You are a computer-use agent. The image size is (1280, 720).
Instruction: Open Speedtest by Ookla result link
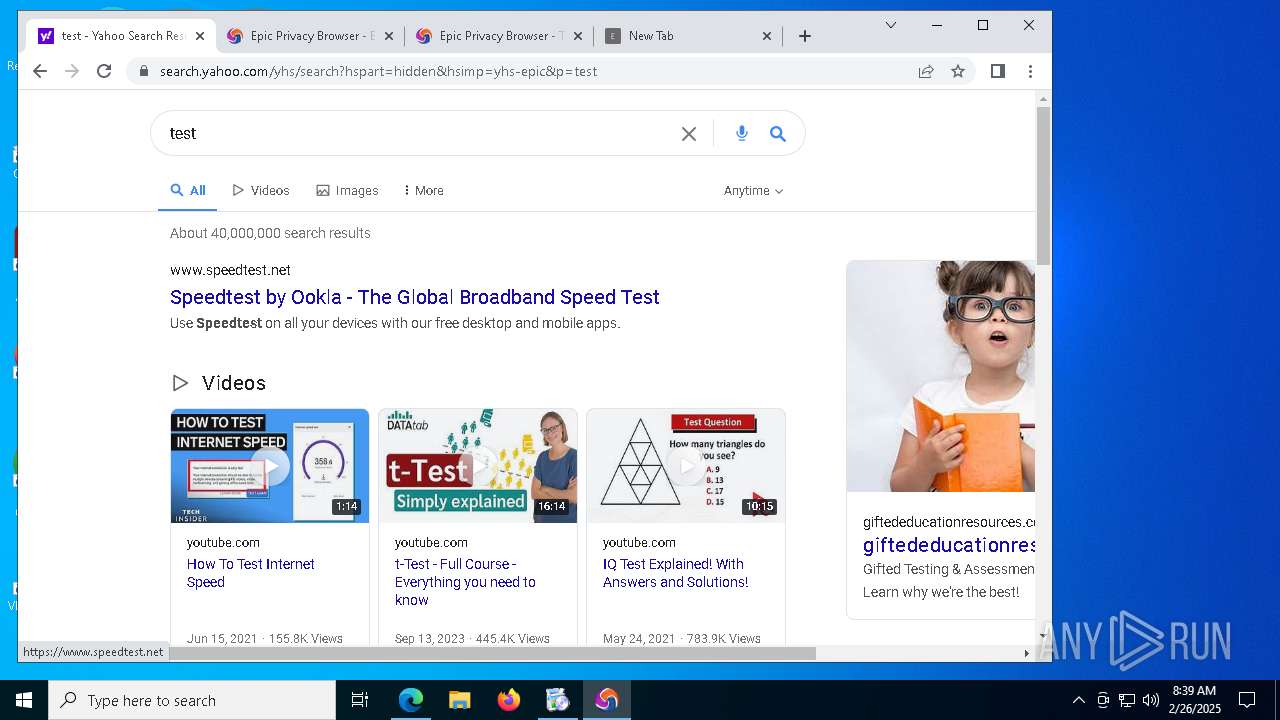click(415, 297)
